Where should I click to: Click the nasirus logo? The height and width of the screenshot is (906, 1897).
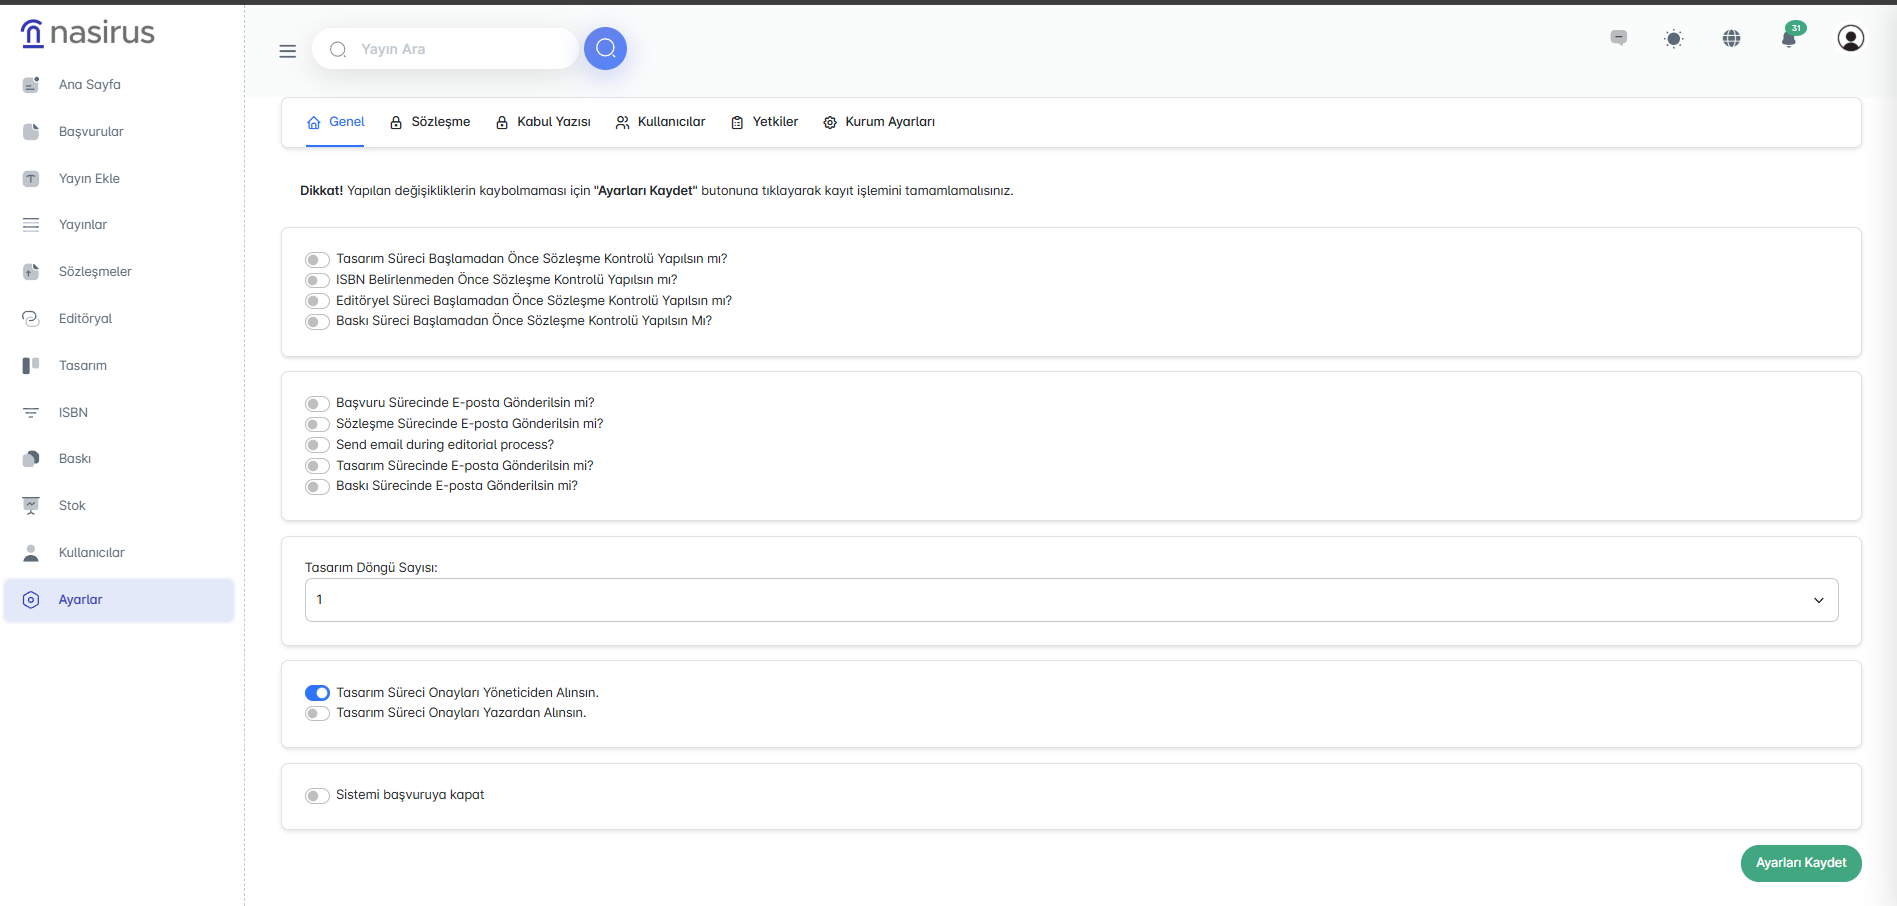click(88, 33)
